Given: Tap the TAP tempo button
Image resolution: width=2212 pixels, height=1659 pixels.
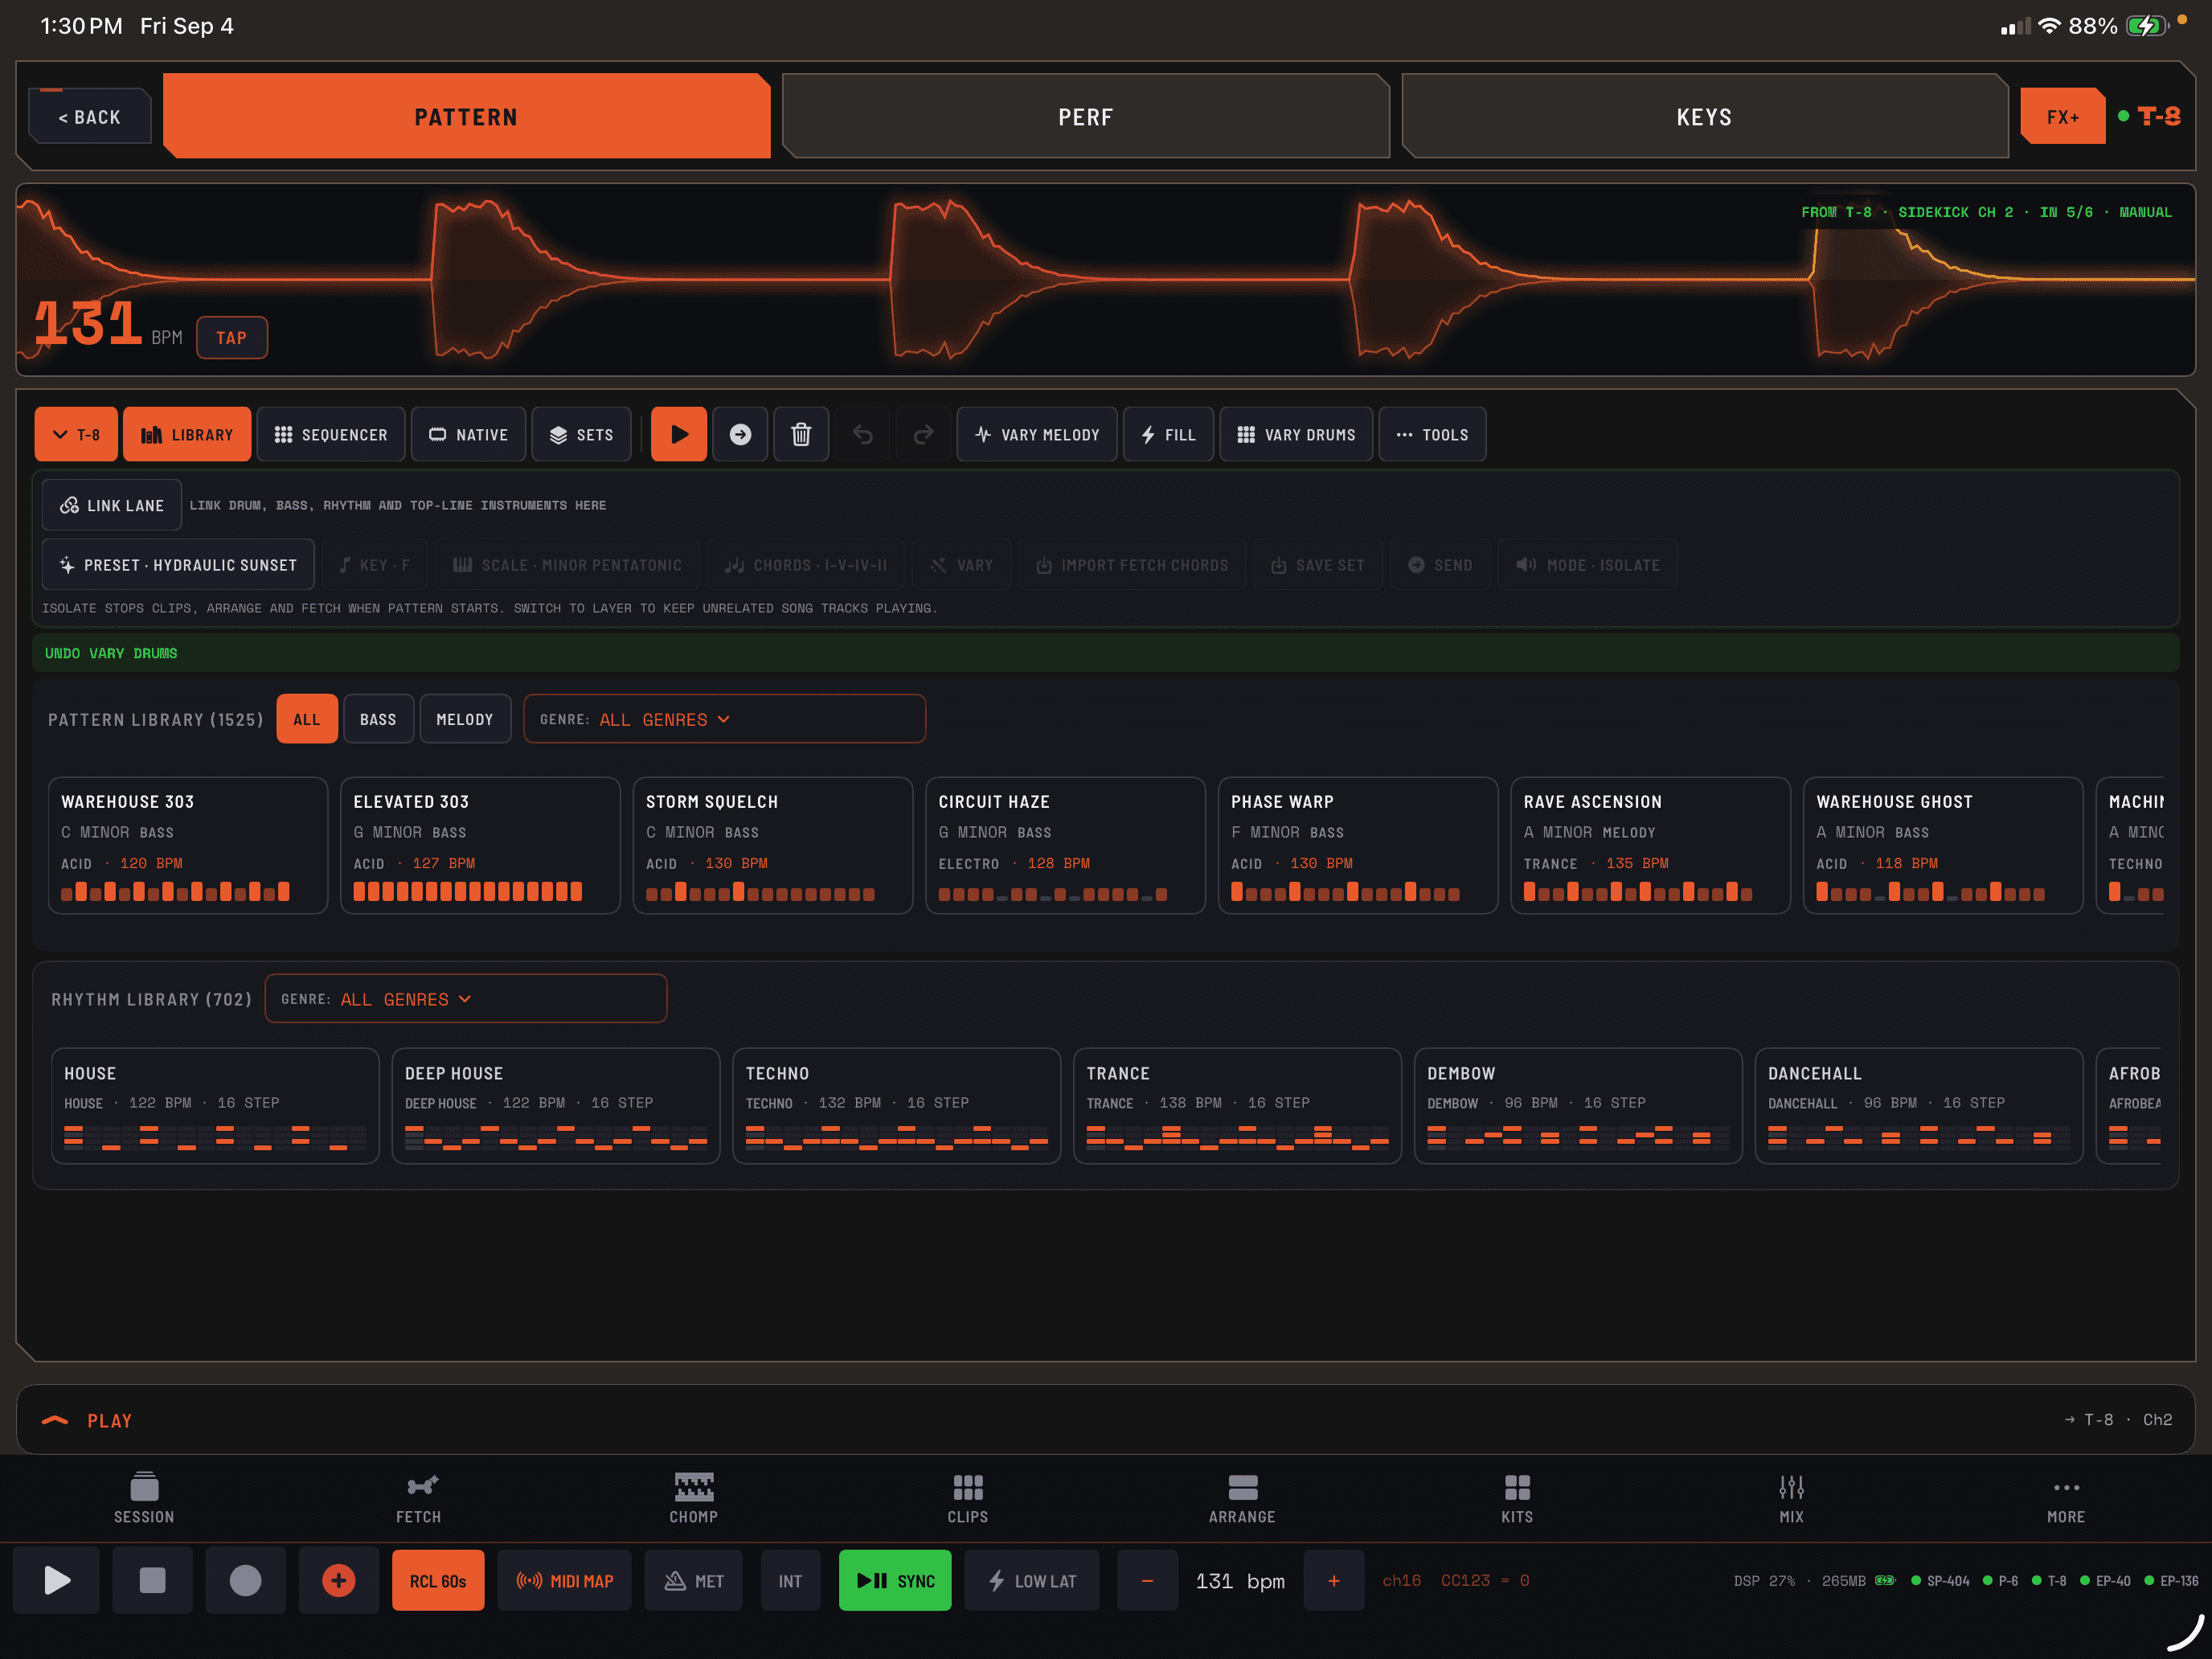Looking at the screenshot, I should (232, 337).
